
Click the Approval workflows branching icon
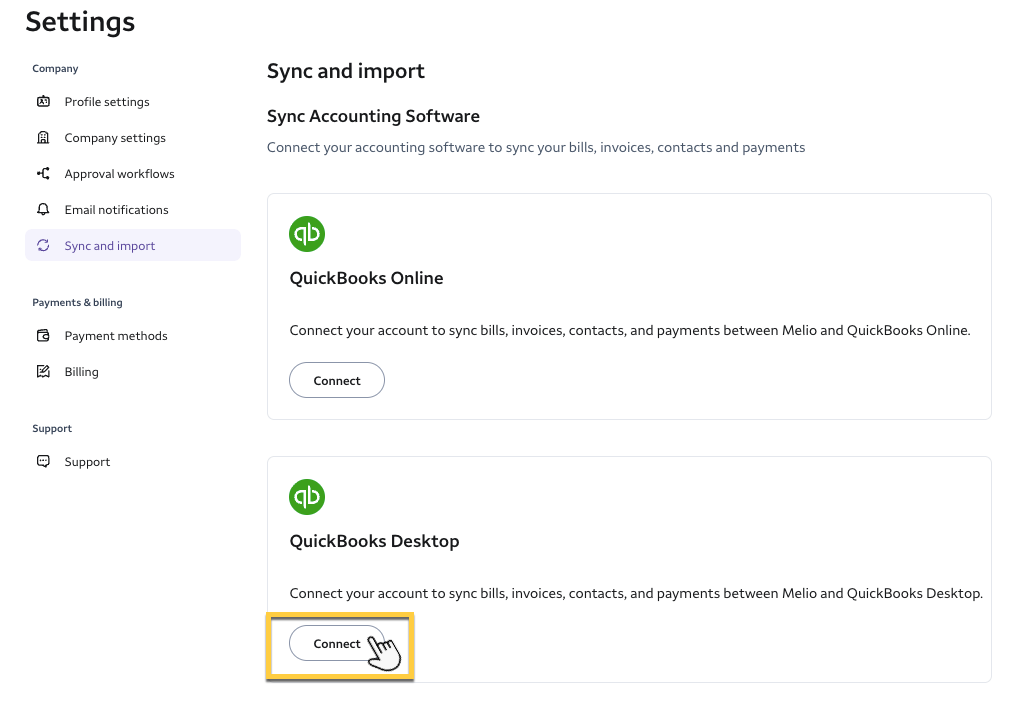[x=43, y=174]
